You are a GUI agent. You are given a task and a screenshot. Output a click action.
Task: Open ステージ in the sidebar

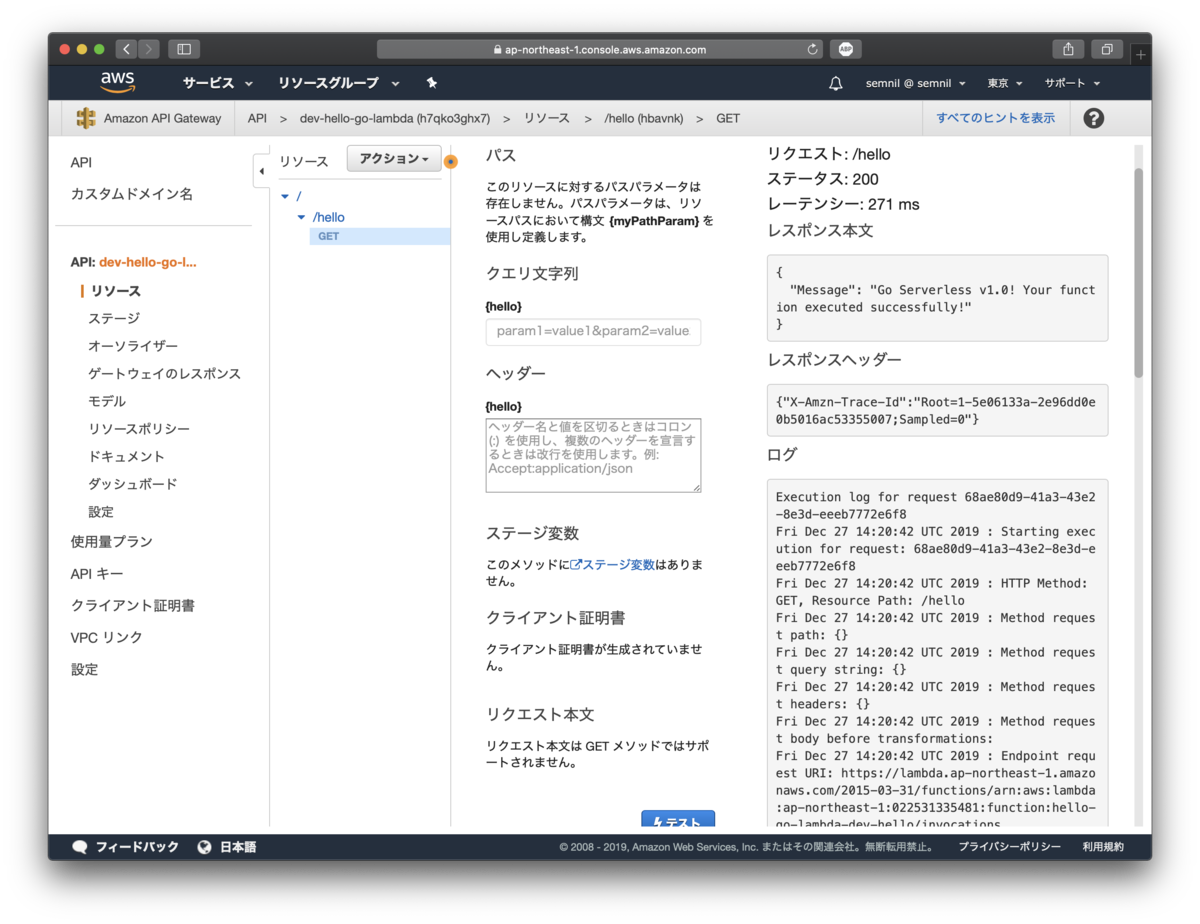[114, 318]
